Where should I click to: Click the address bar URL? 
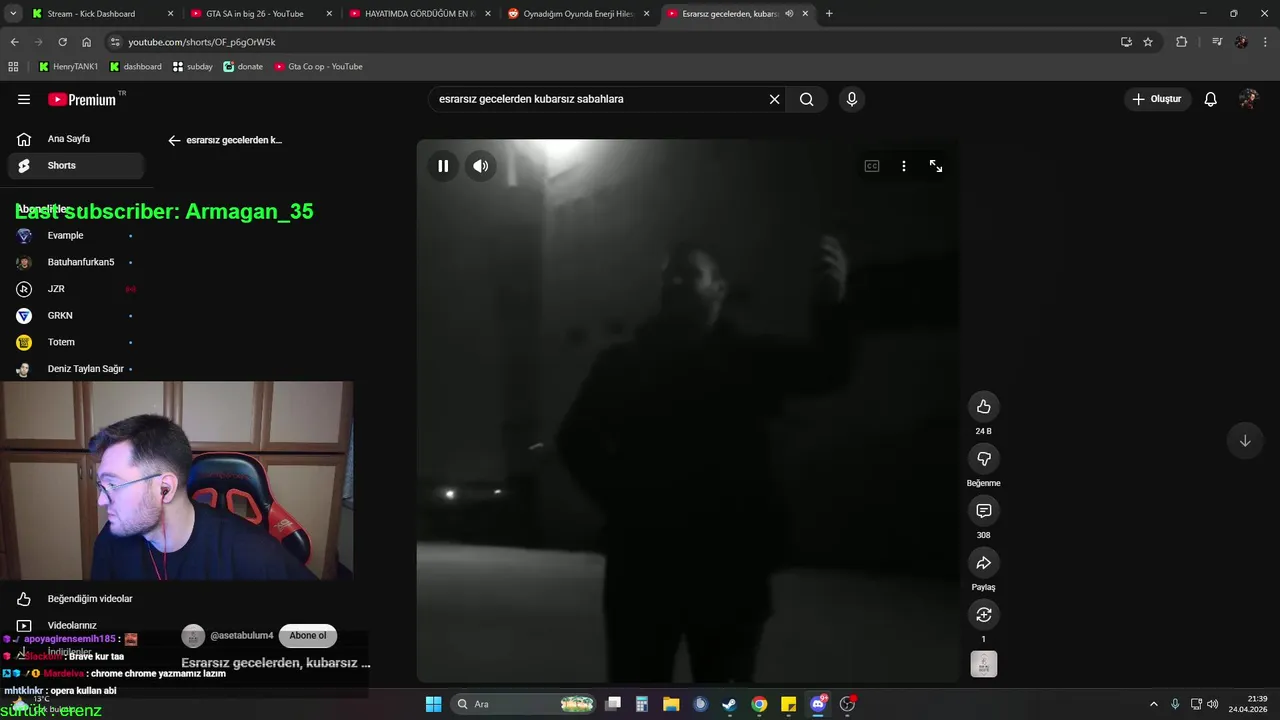click(x=202, y=42)
